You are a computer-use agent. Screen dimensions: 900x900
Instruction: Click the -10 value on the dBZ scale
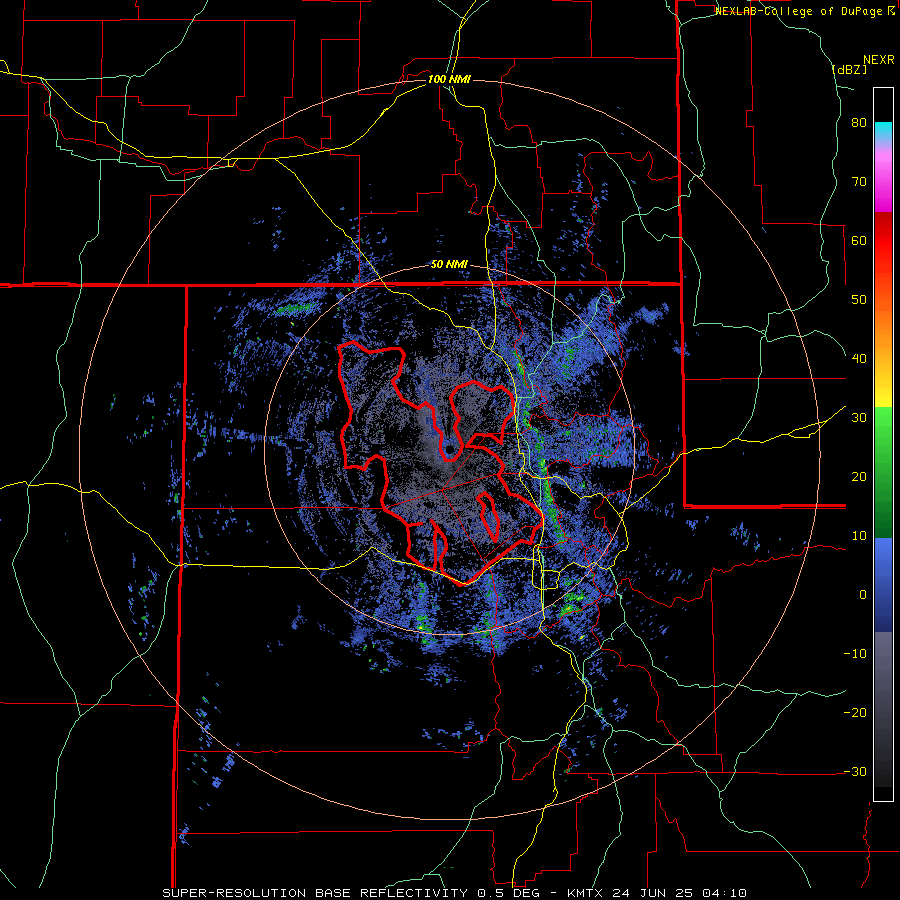coord(855,653)
